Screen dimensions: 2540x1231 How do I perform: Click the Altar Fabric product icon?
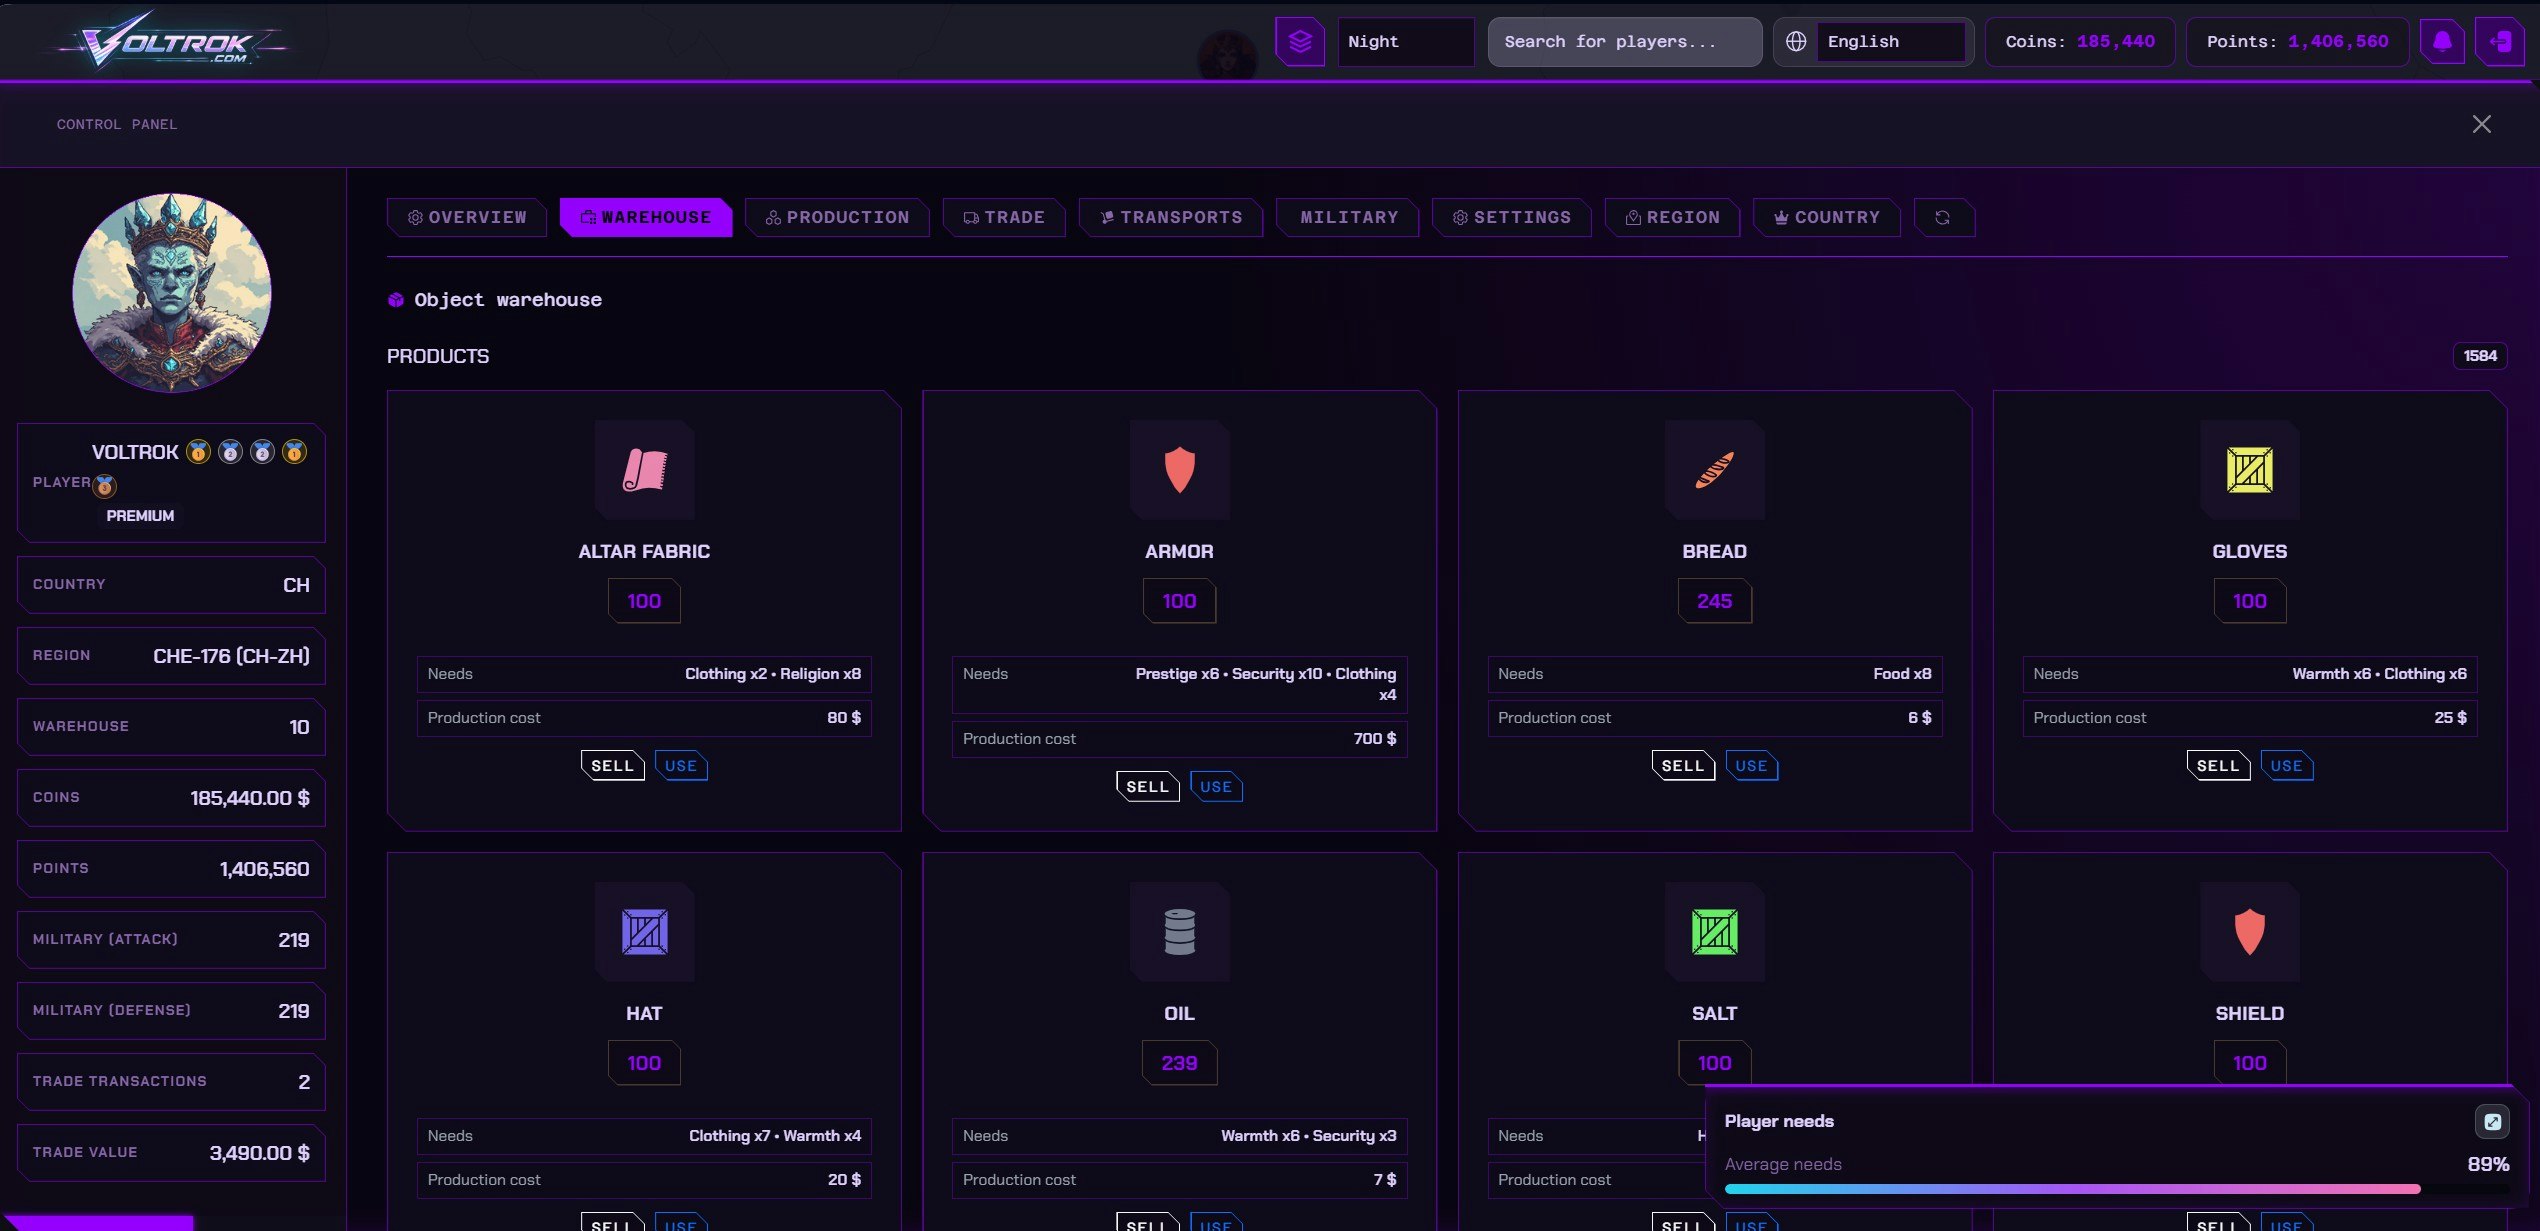[x=644, y=470]
